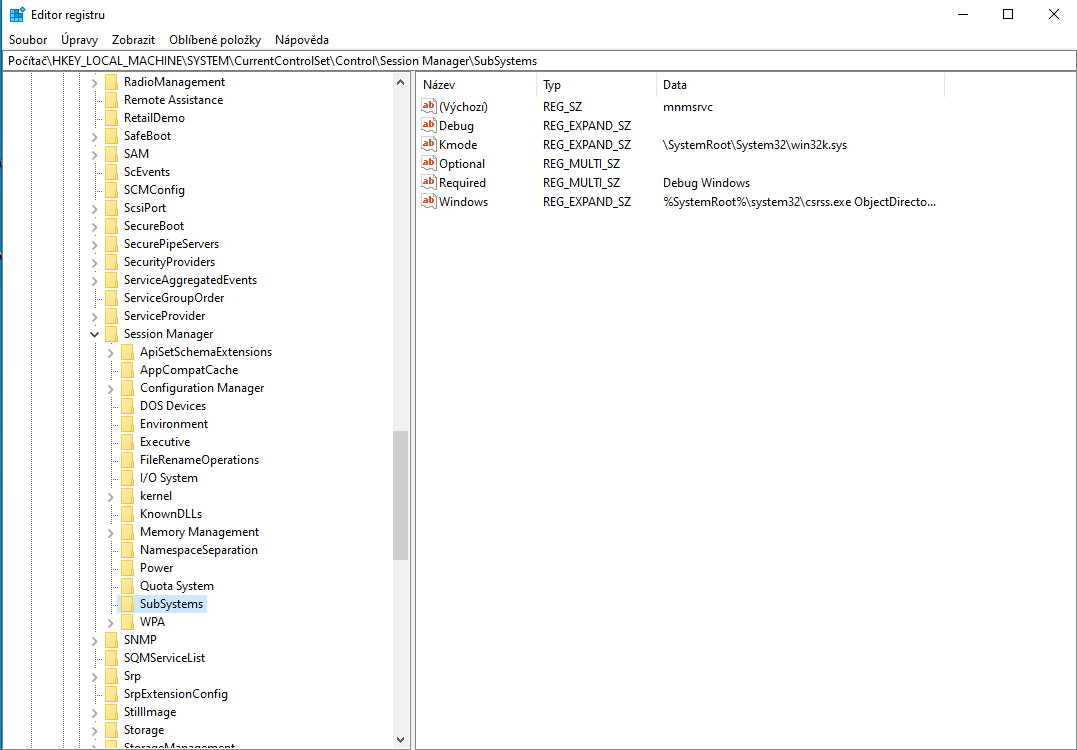Click the Registry Editor title bar icon
The width and height of the screenshot is (1077, 750).
(17, 15)
